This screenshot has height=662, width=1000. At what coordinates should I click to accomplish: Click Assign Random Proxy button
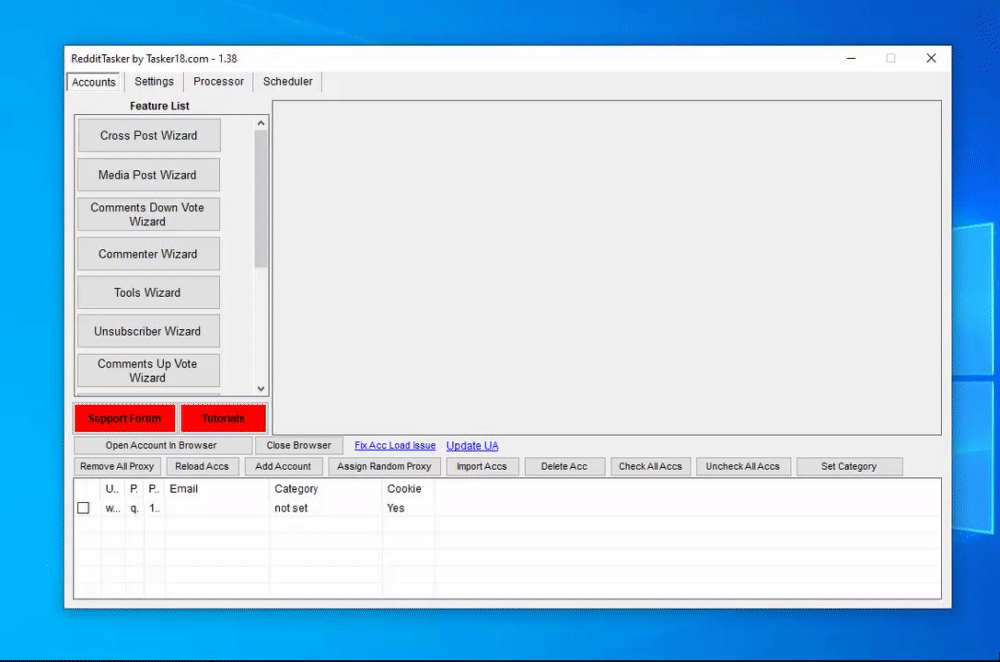(384, 466)
